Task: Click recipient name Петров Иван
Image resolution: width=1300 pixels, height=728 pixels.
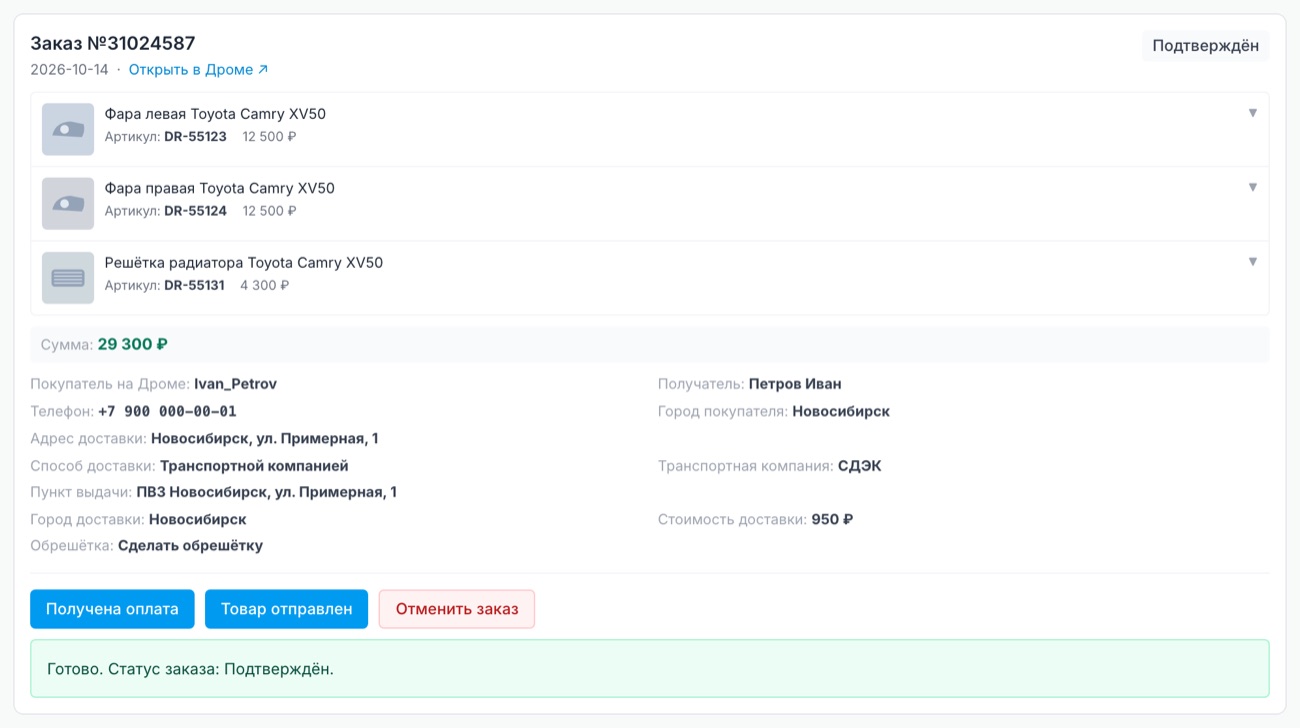Action: (795, 384)
